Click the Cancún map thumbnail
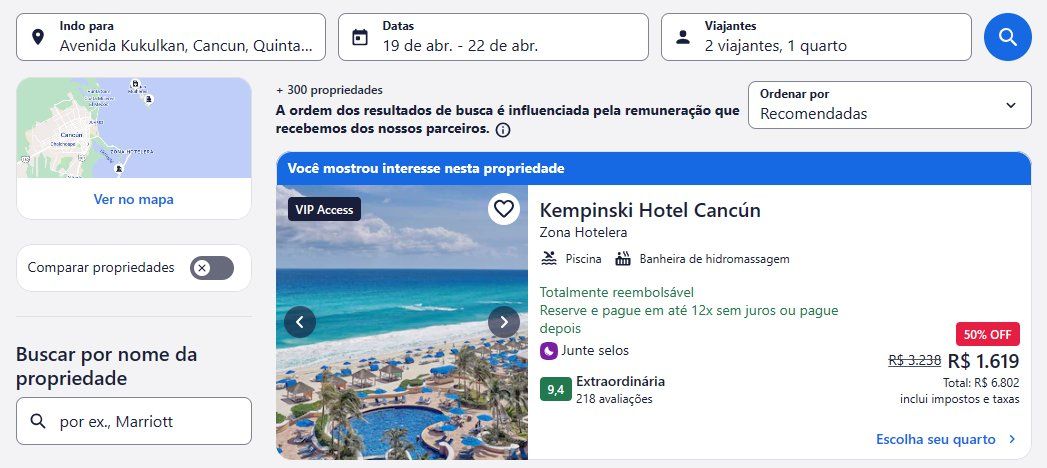The image size is (1047, 468). [x=134, y=128]
